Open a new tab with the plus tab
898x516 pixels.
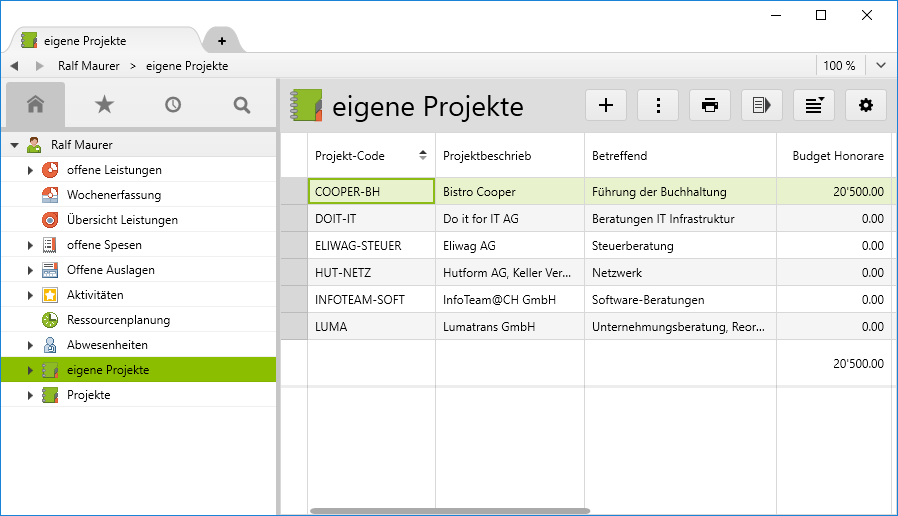pos(222,41)
